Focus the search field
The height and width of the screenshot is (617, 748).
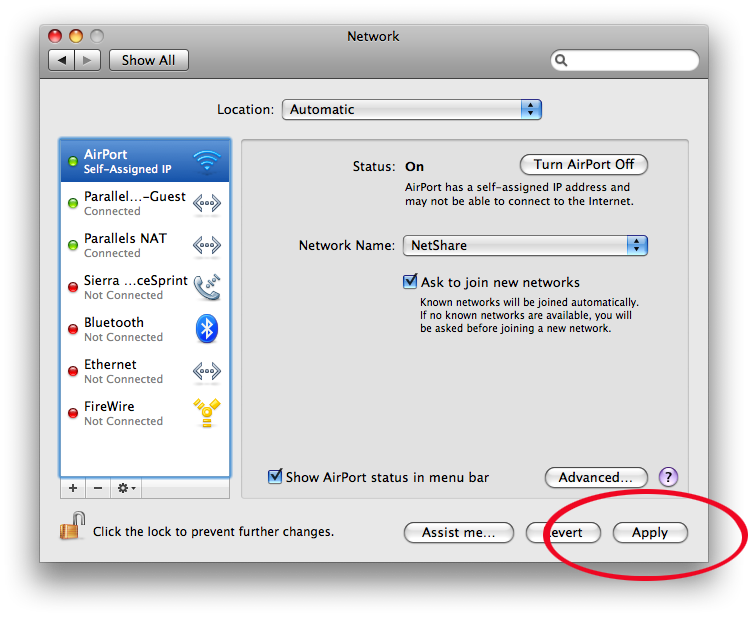625,60
